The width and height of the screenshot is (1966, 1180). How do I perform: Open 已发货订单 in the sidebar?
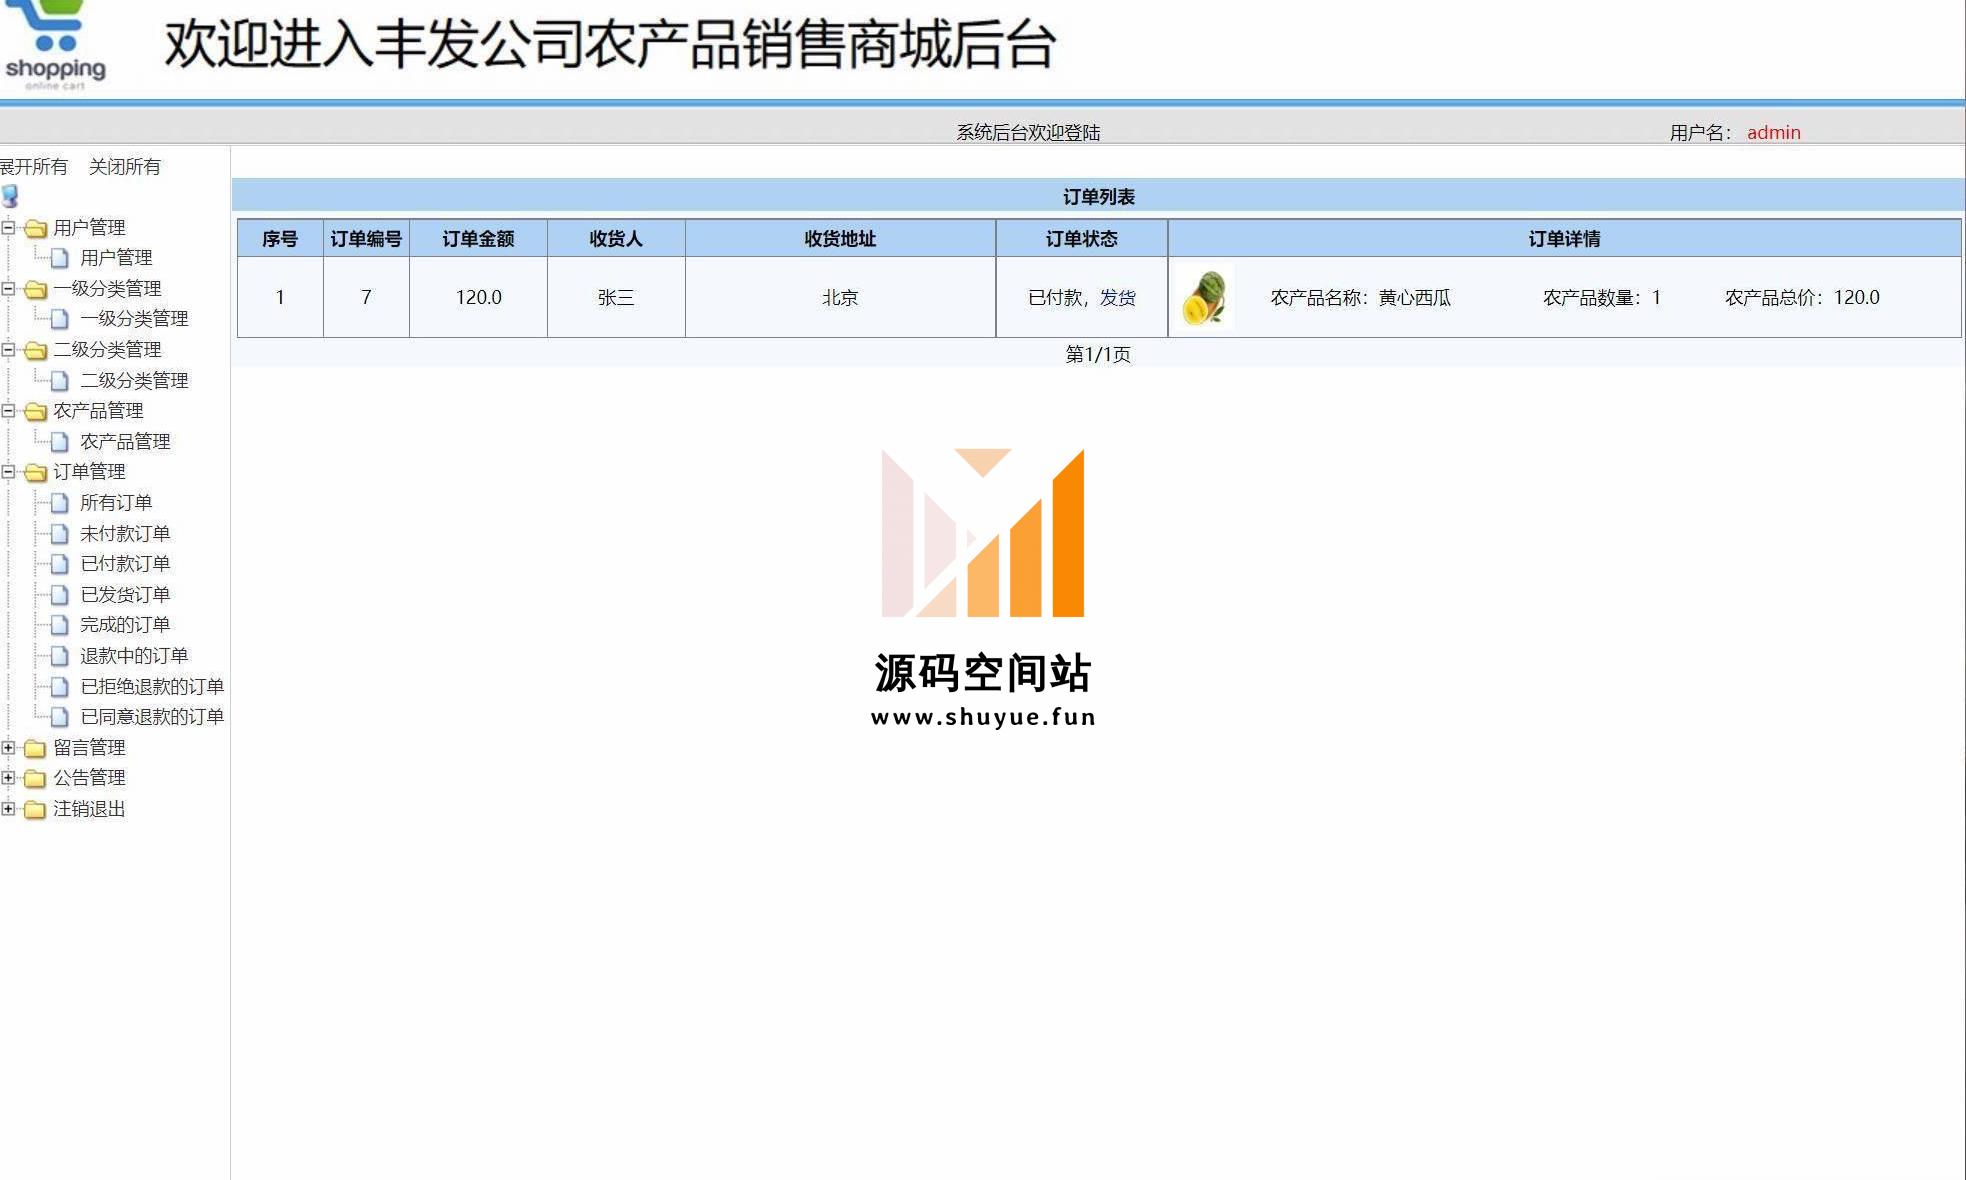(x=125, y=595)
